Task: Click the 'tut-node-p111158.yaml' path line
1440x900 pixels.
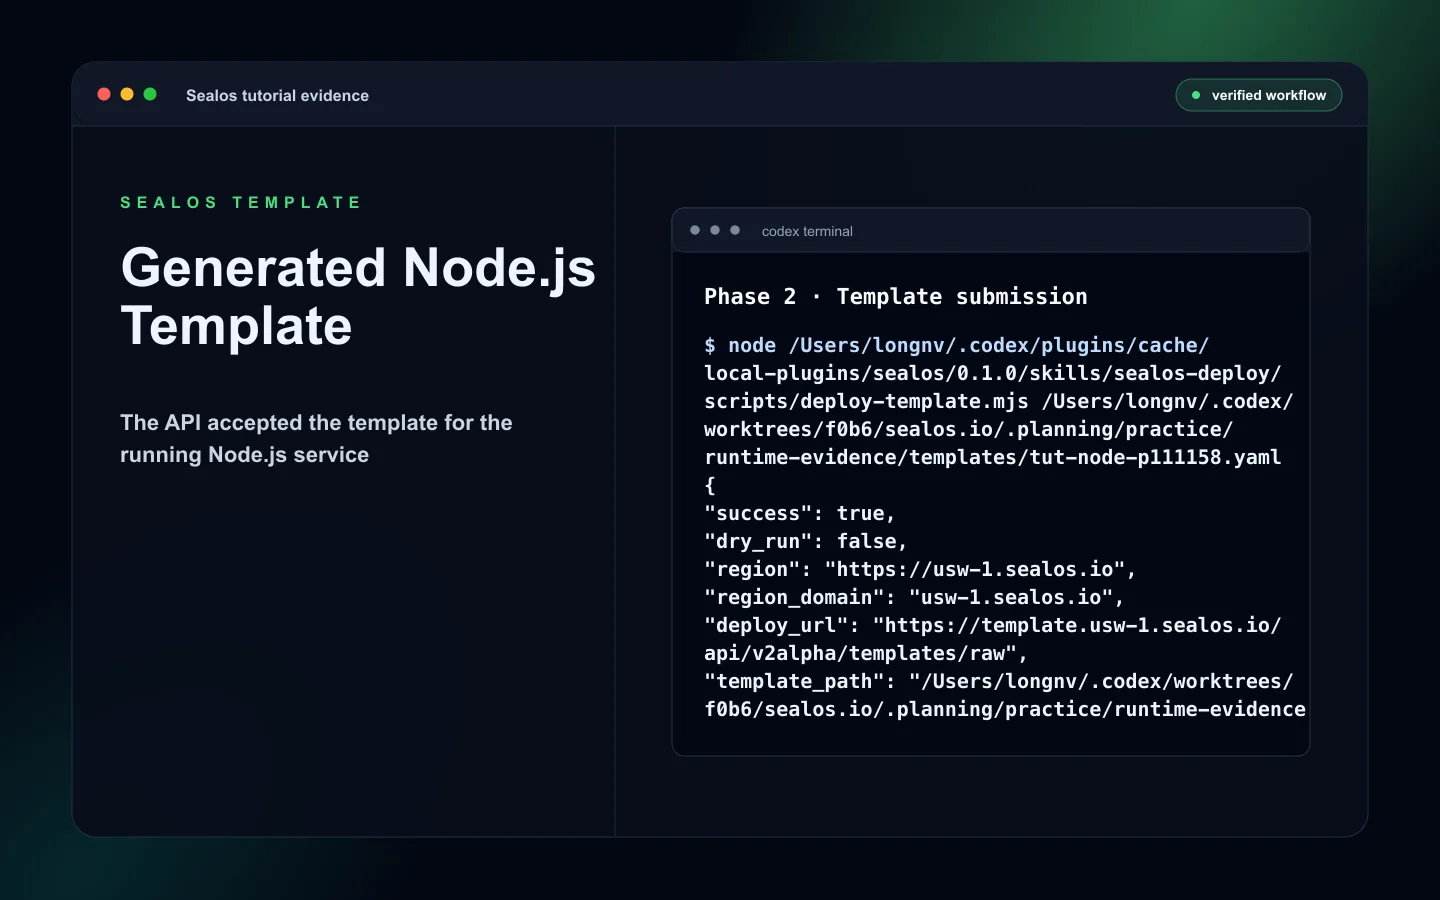Action: (x=993, y=457)
